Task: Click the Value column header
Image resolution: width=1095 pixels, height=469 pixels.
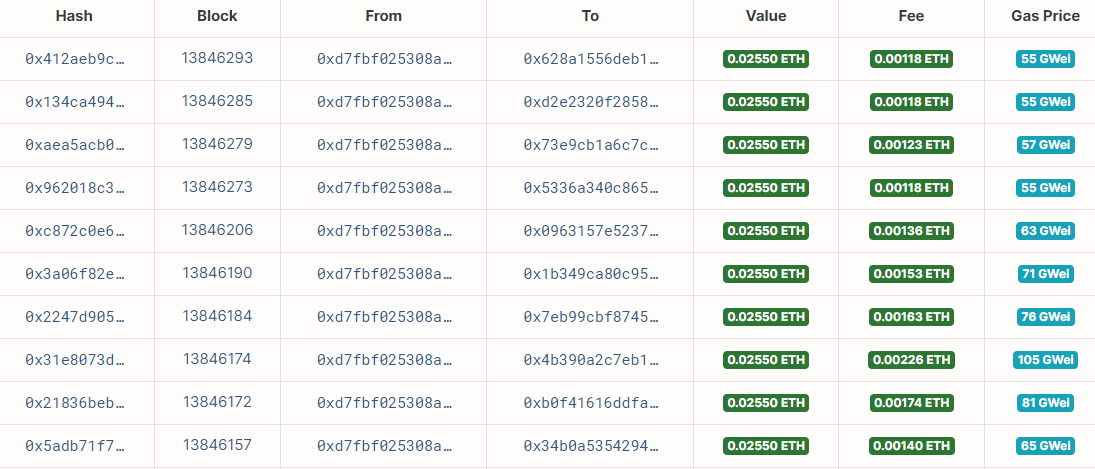Action: point(766,16)
